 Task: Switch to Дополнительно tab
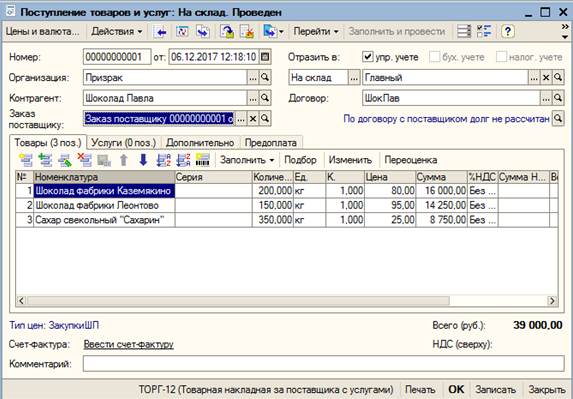coord(200,142)
